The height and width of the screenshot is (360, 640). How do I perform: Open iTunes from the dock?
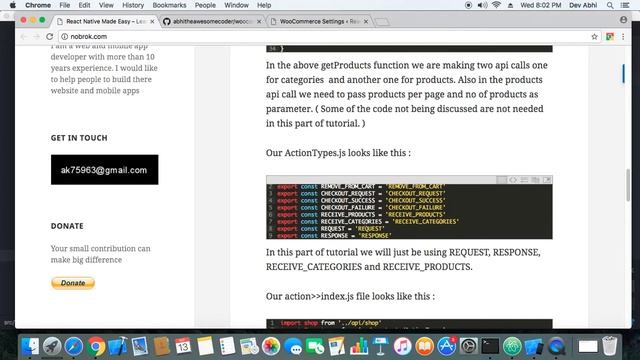click(402, 347)
